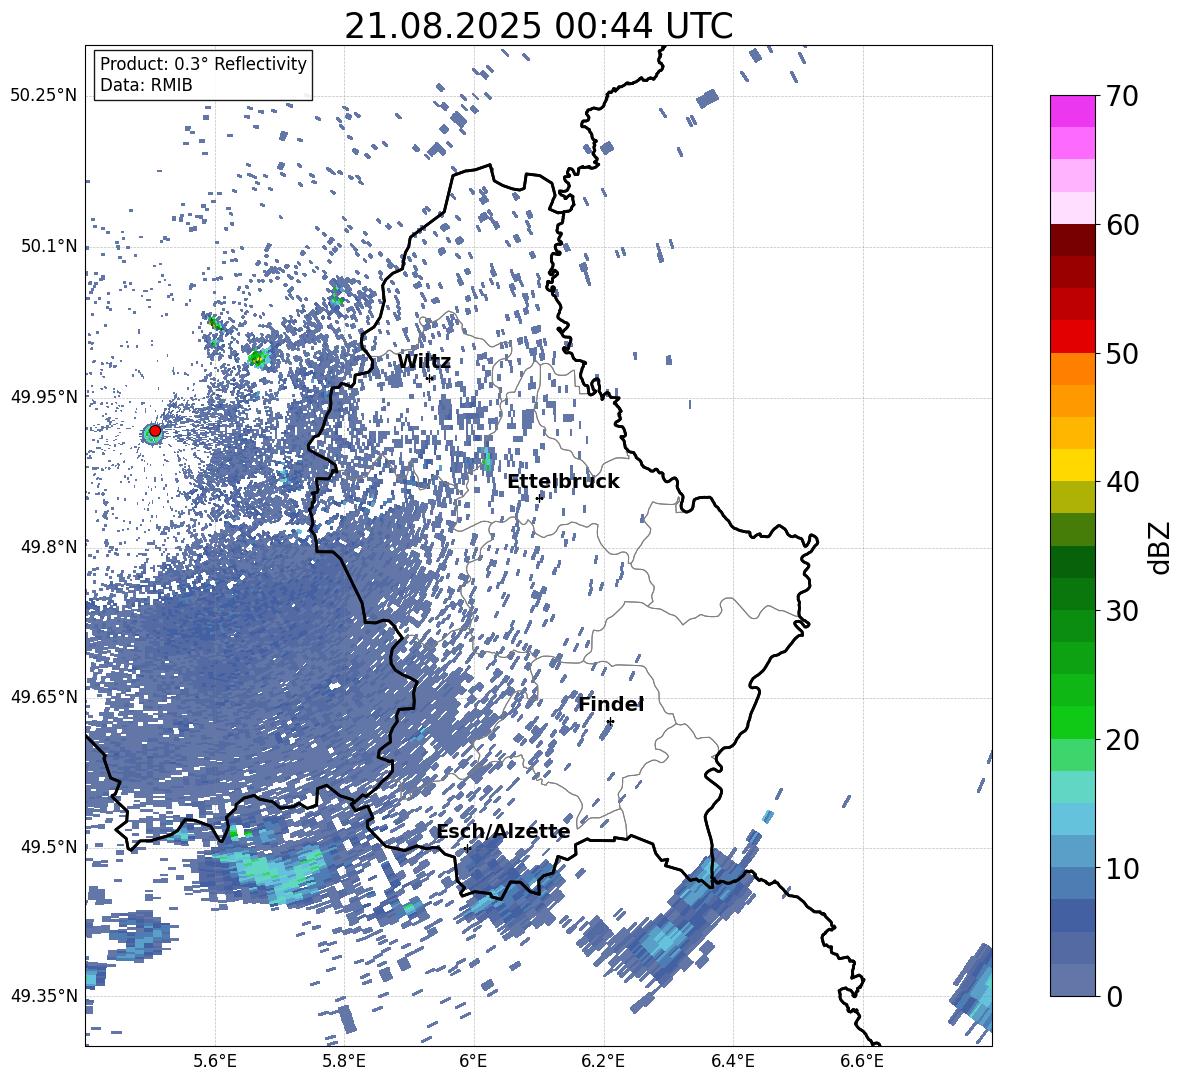Click the magenta top colorbar segment
This screenshot has width=1184, height=1081.
tap(1072, 111)
